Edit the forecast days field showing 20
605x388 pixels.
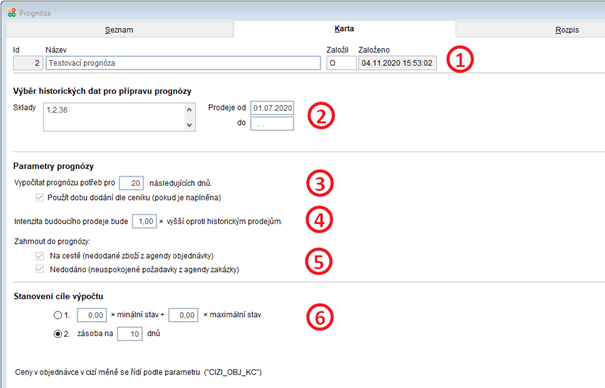(x=131, y=183)
